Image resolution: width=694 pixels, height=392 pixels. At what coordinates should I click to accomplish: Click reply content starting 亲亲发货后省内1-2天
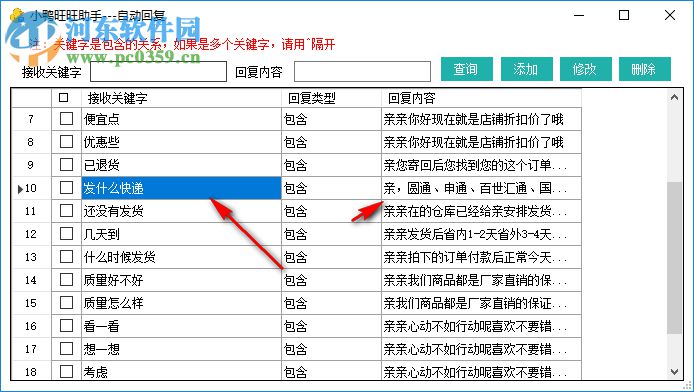482,234
